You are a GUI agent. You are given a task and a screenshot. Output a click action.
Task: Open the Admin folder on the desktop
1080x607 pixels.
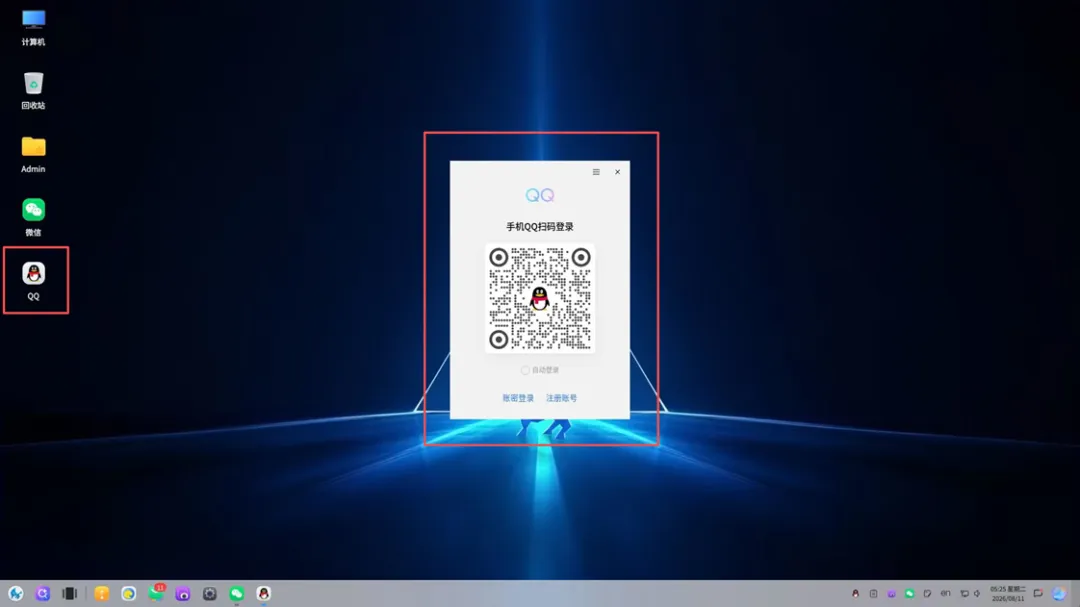pos(33,154)
